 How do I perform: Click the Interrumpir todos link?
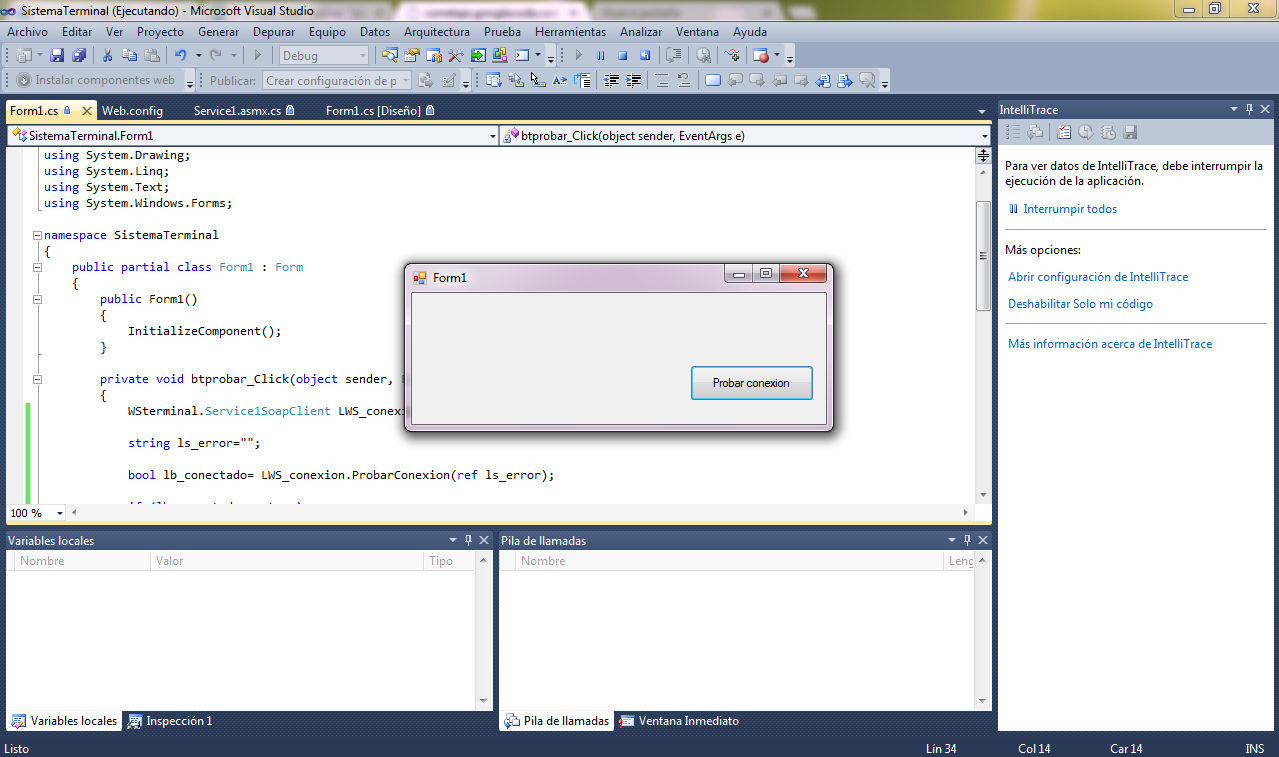[x=1070, y=209]
